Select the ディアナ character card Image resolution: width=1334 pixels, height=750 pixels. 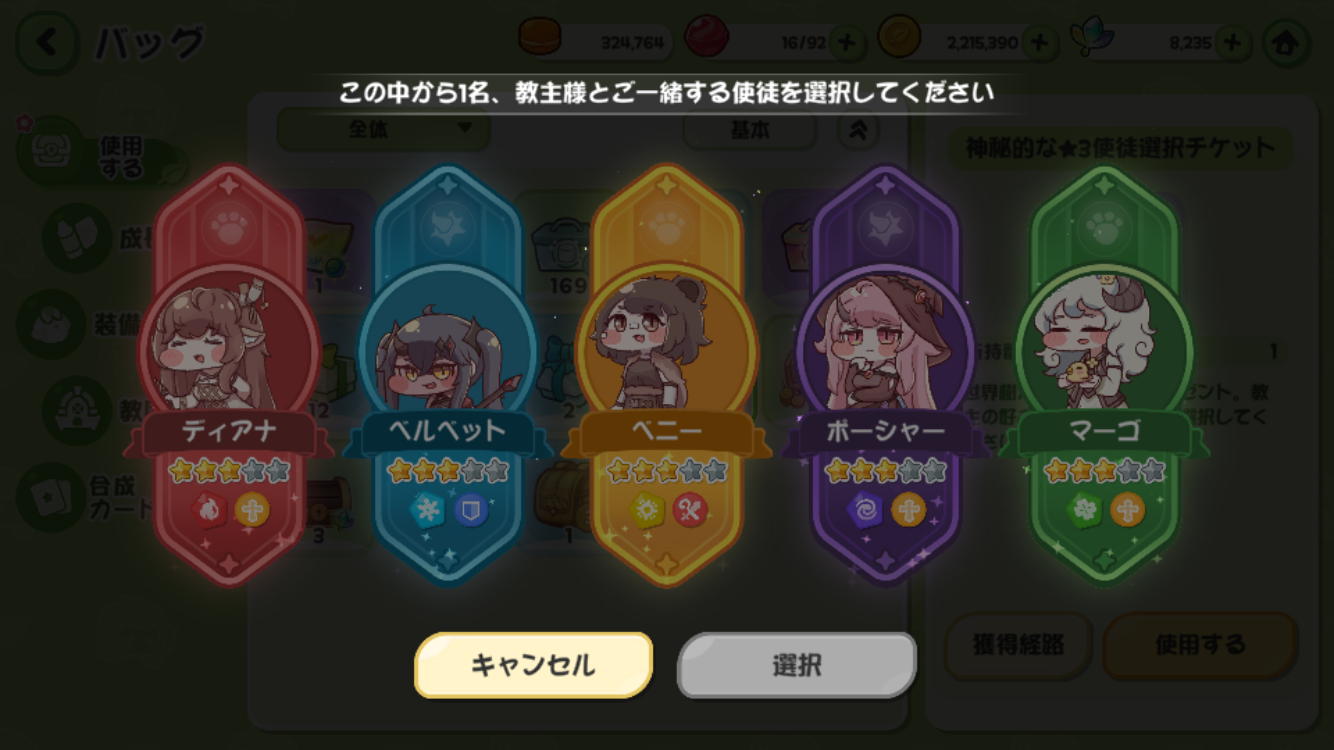coord(229,375)
